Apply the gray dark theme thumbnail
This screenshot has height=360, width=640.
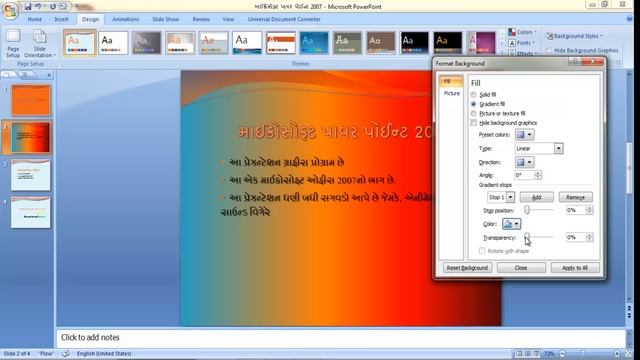point(147,43)
